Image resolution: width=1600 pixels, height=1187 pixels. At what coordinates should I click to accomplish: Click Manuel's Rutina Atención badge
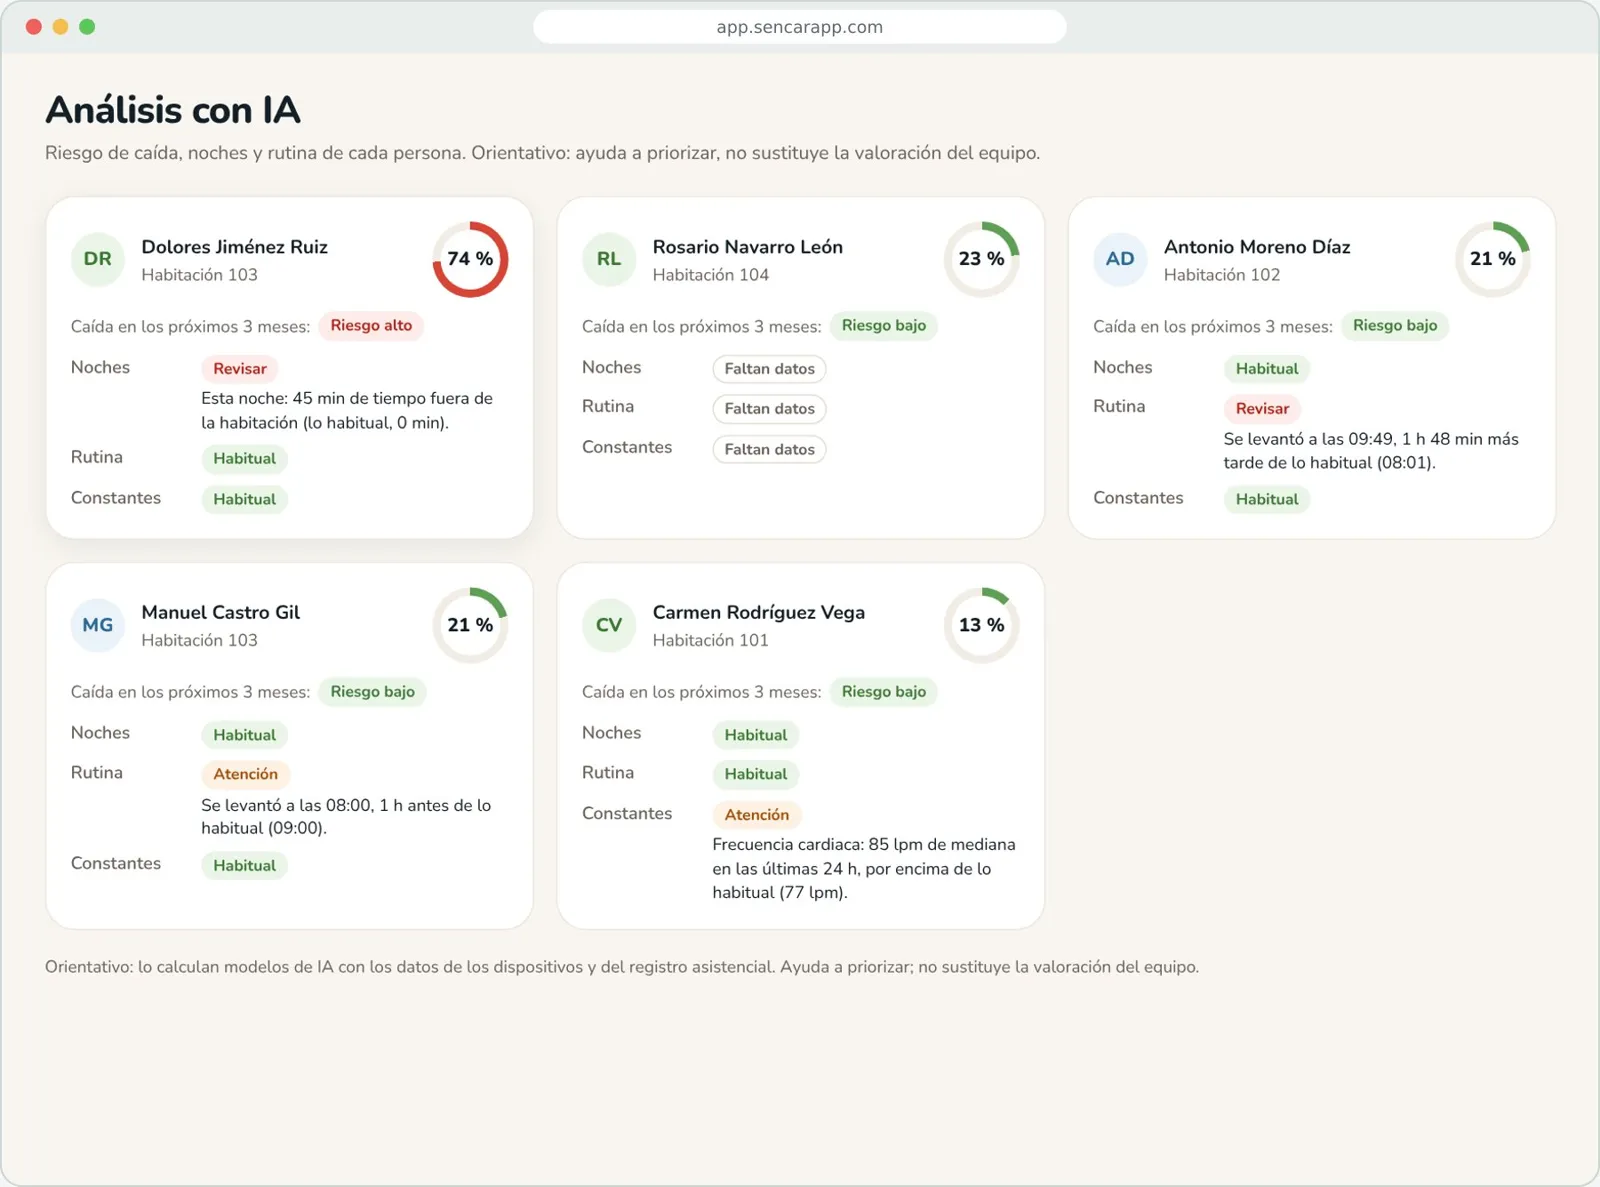[246, 774]
